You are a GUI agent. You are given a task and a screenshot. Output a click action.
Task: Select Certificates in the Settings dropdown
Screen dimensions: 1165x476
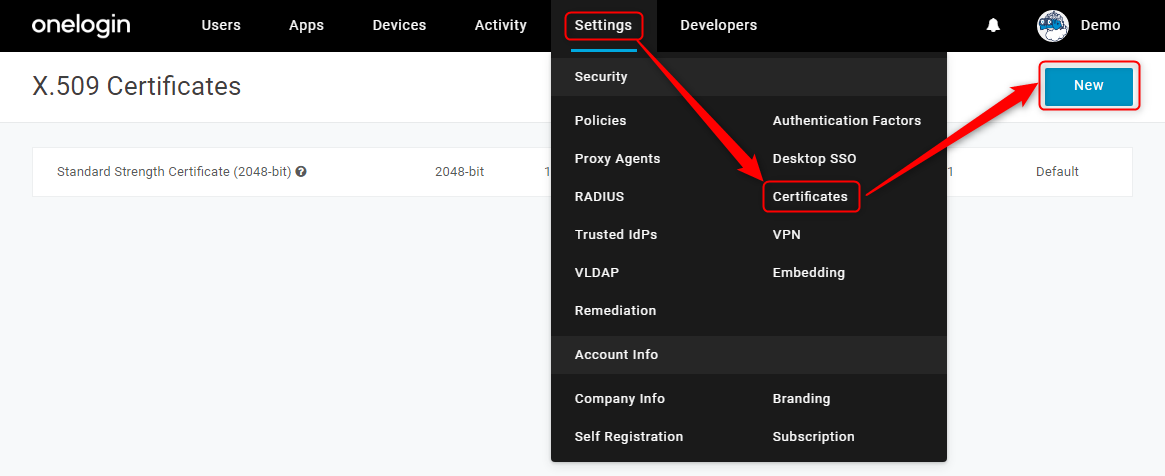[x=810, y=197]
